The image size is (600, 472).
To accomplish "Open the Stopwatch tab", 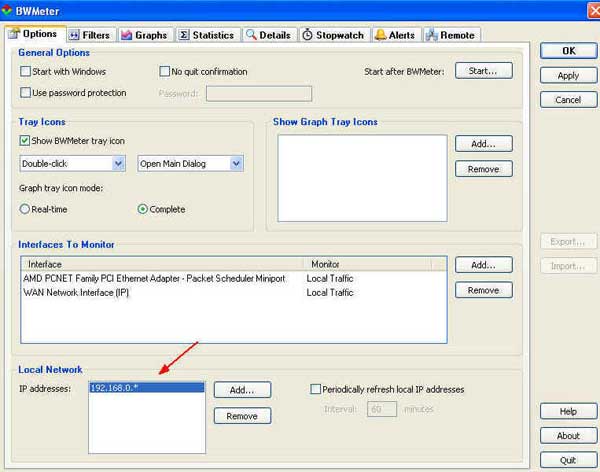I will pyautogui.click(x=334, y=35).
